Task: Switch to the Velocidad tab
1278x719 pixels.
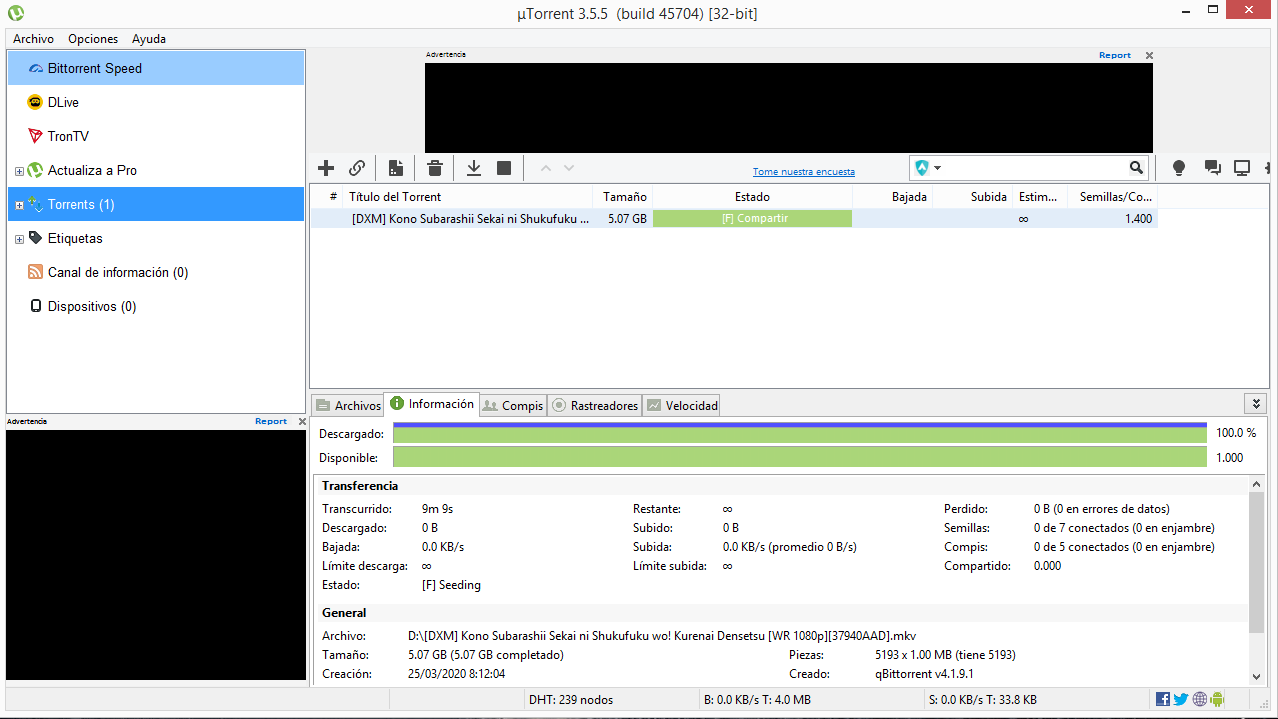Action: click(x=682, y=405)
